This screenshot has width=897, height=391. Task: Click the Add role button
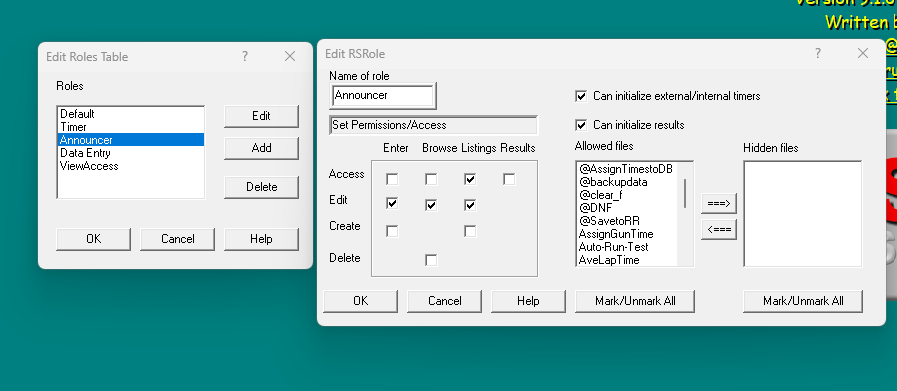[261, 148]
